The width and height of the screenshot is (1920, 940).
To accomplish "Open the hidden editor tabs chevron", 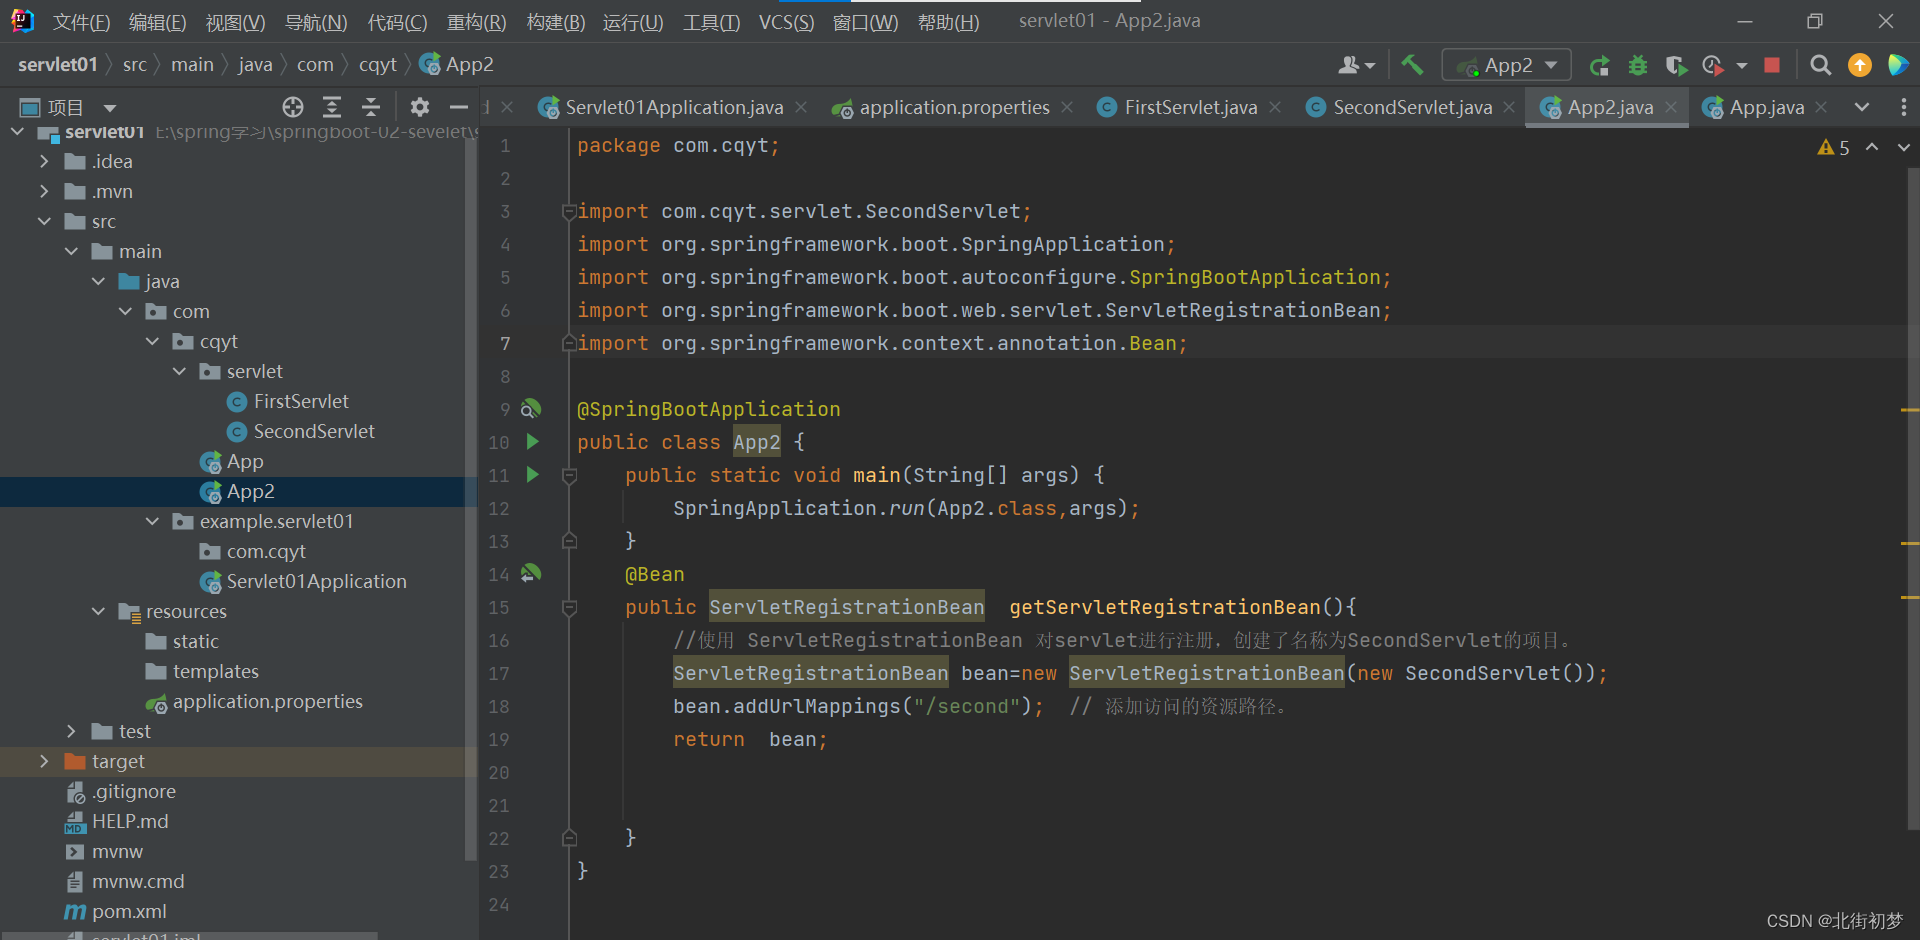I will pos(1862,107).
